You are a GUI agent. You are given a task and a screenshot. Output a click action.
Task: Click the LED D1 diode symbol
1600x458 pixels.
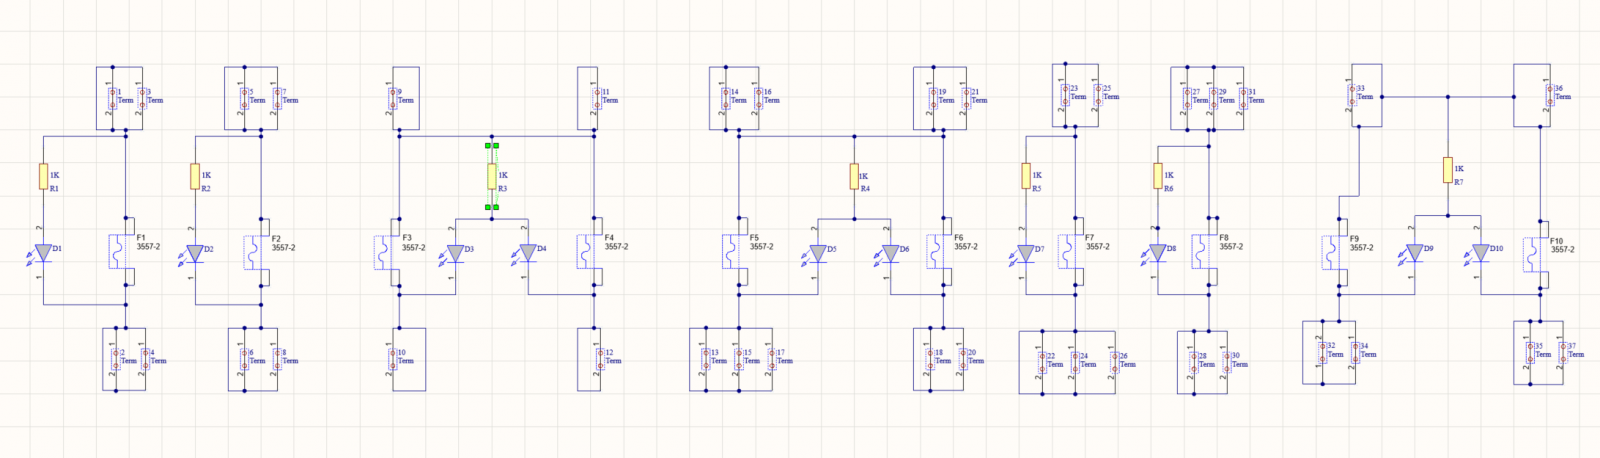click(x=43, y=252)
